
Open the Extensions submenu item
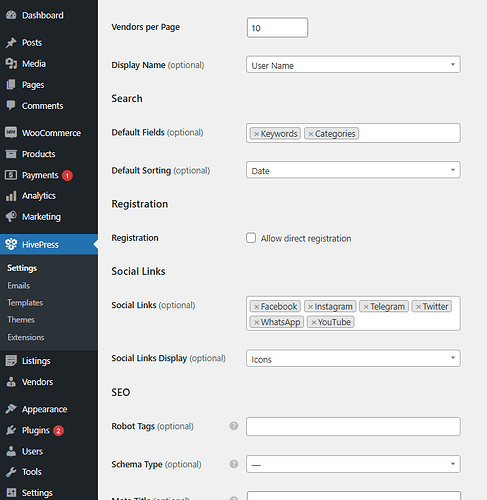click(x=26, y=337)
